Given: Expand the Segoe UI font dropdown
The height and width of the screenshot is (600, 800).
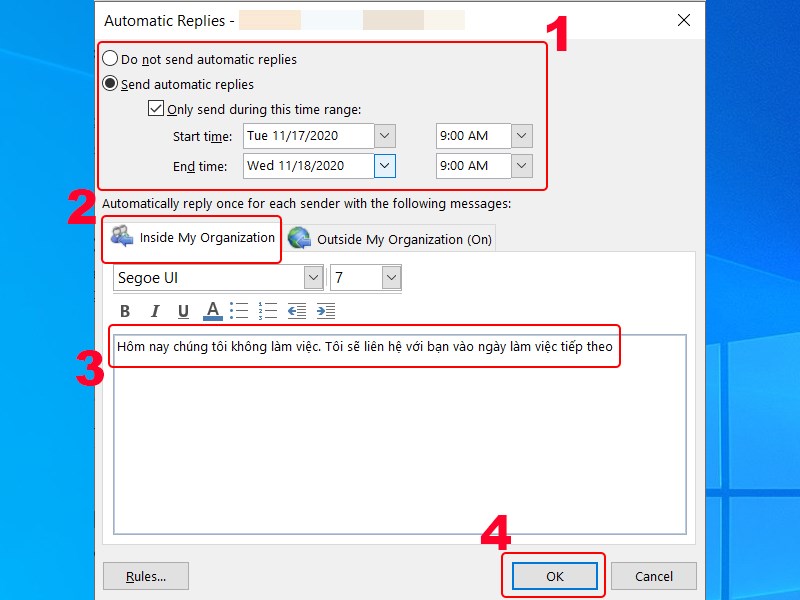Looking at the screenshot, I should coord(313,278).
